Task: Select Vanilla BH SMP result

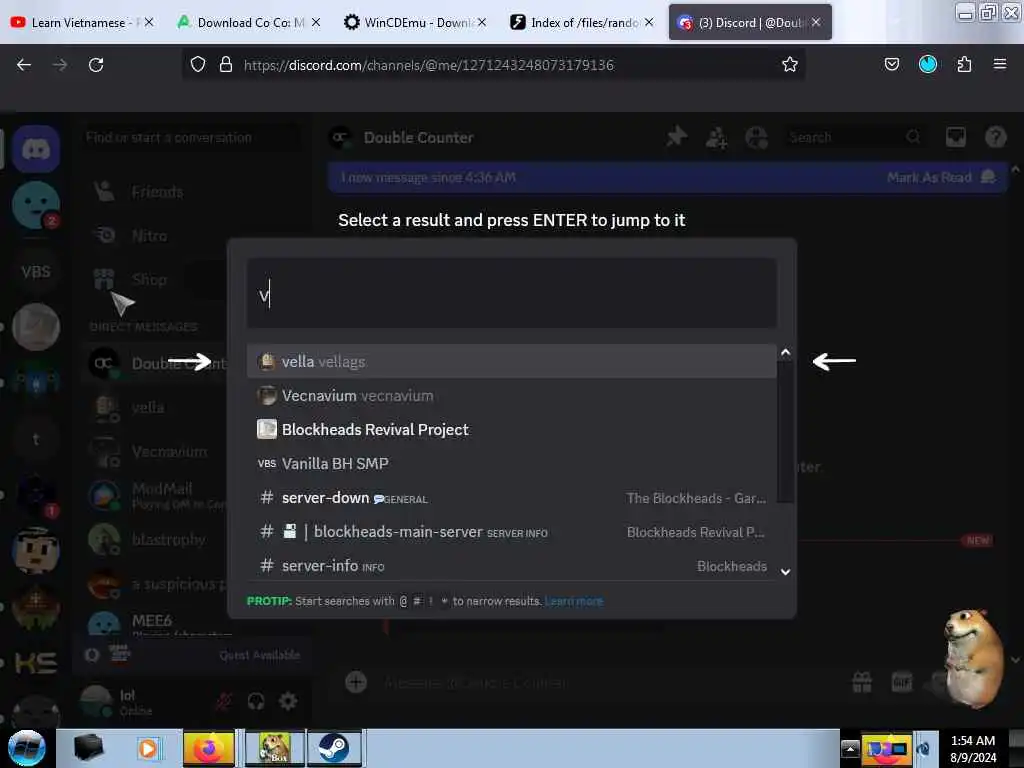Action: 511,463
